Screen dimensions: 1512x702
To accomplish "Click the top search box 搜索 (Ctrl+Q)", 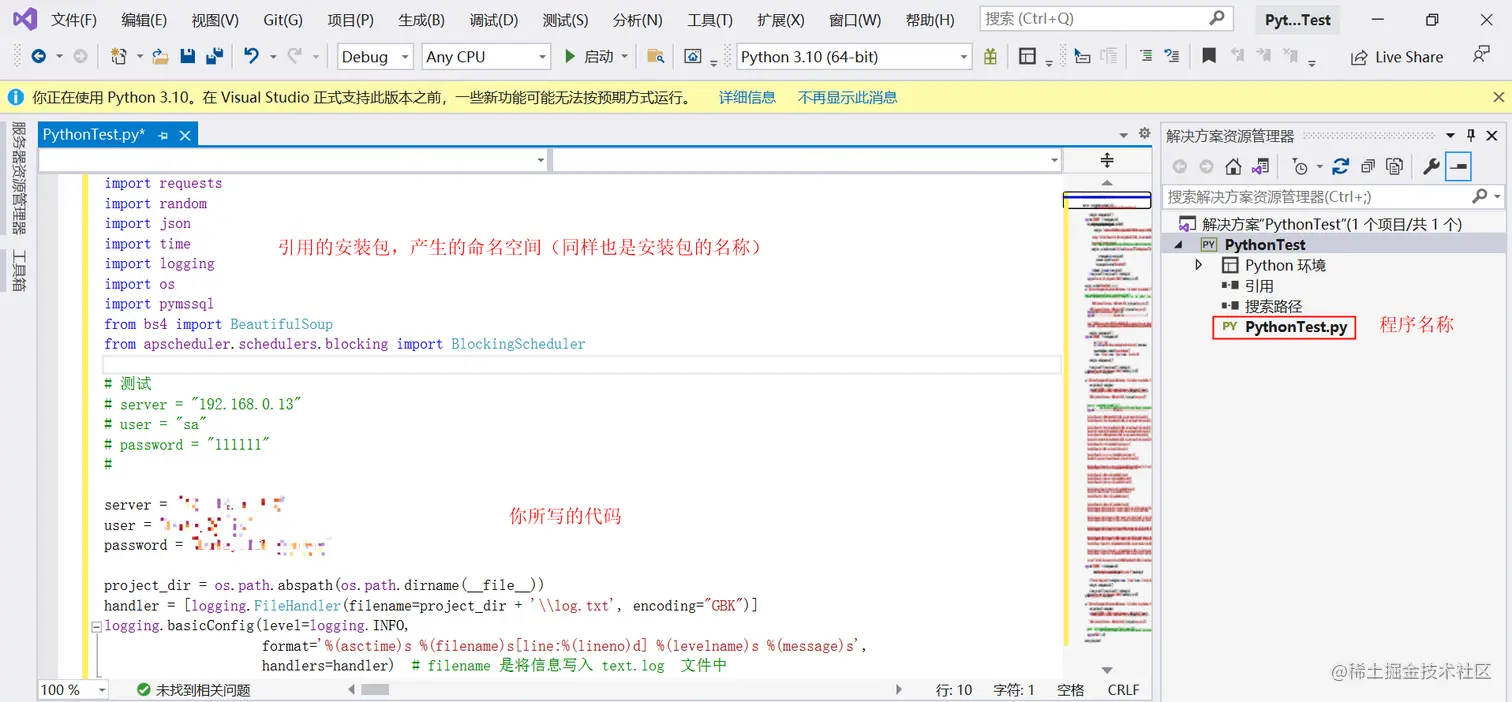I will [x=1104, y=18].
